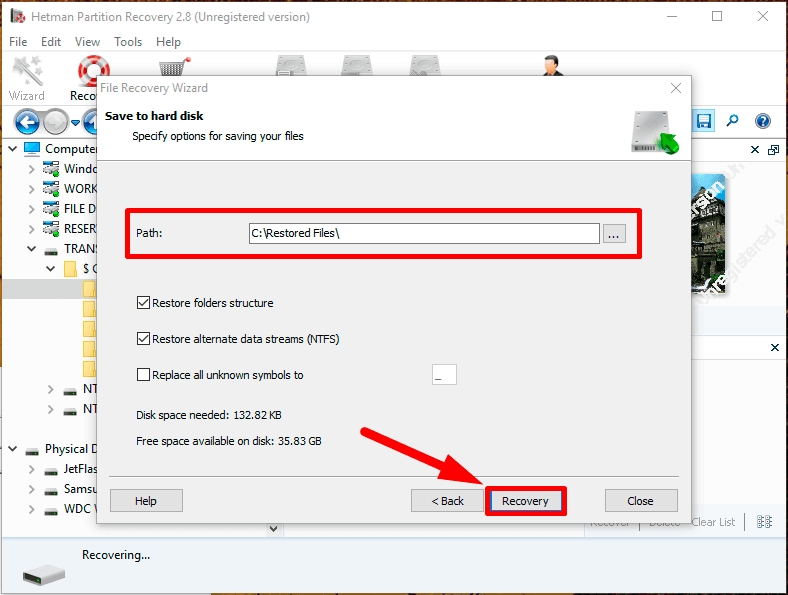This screenshot has height=595, width=788.
Task: Click the shopping basket toolbar icon
Action: point(174,66)
